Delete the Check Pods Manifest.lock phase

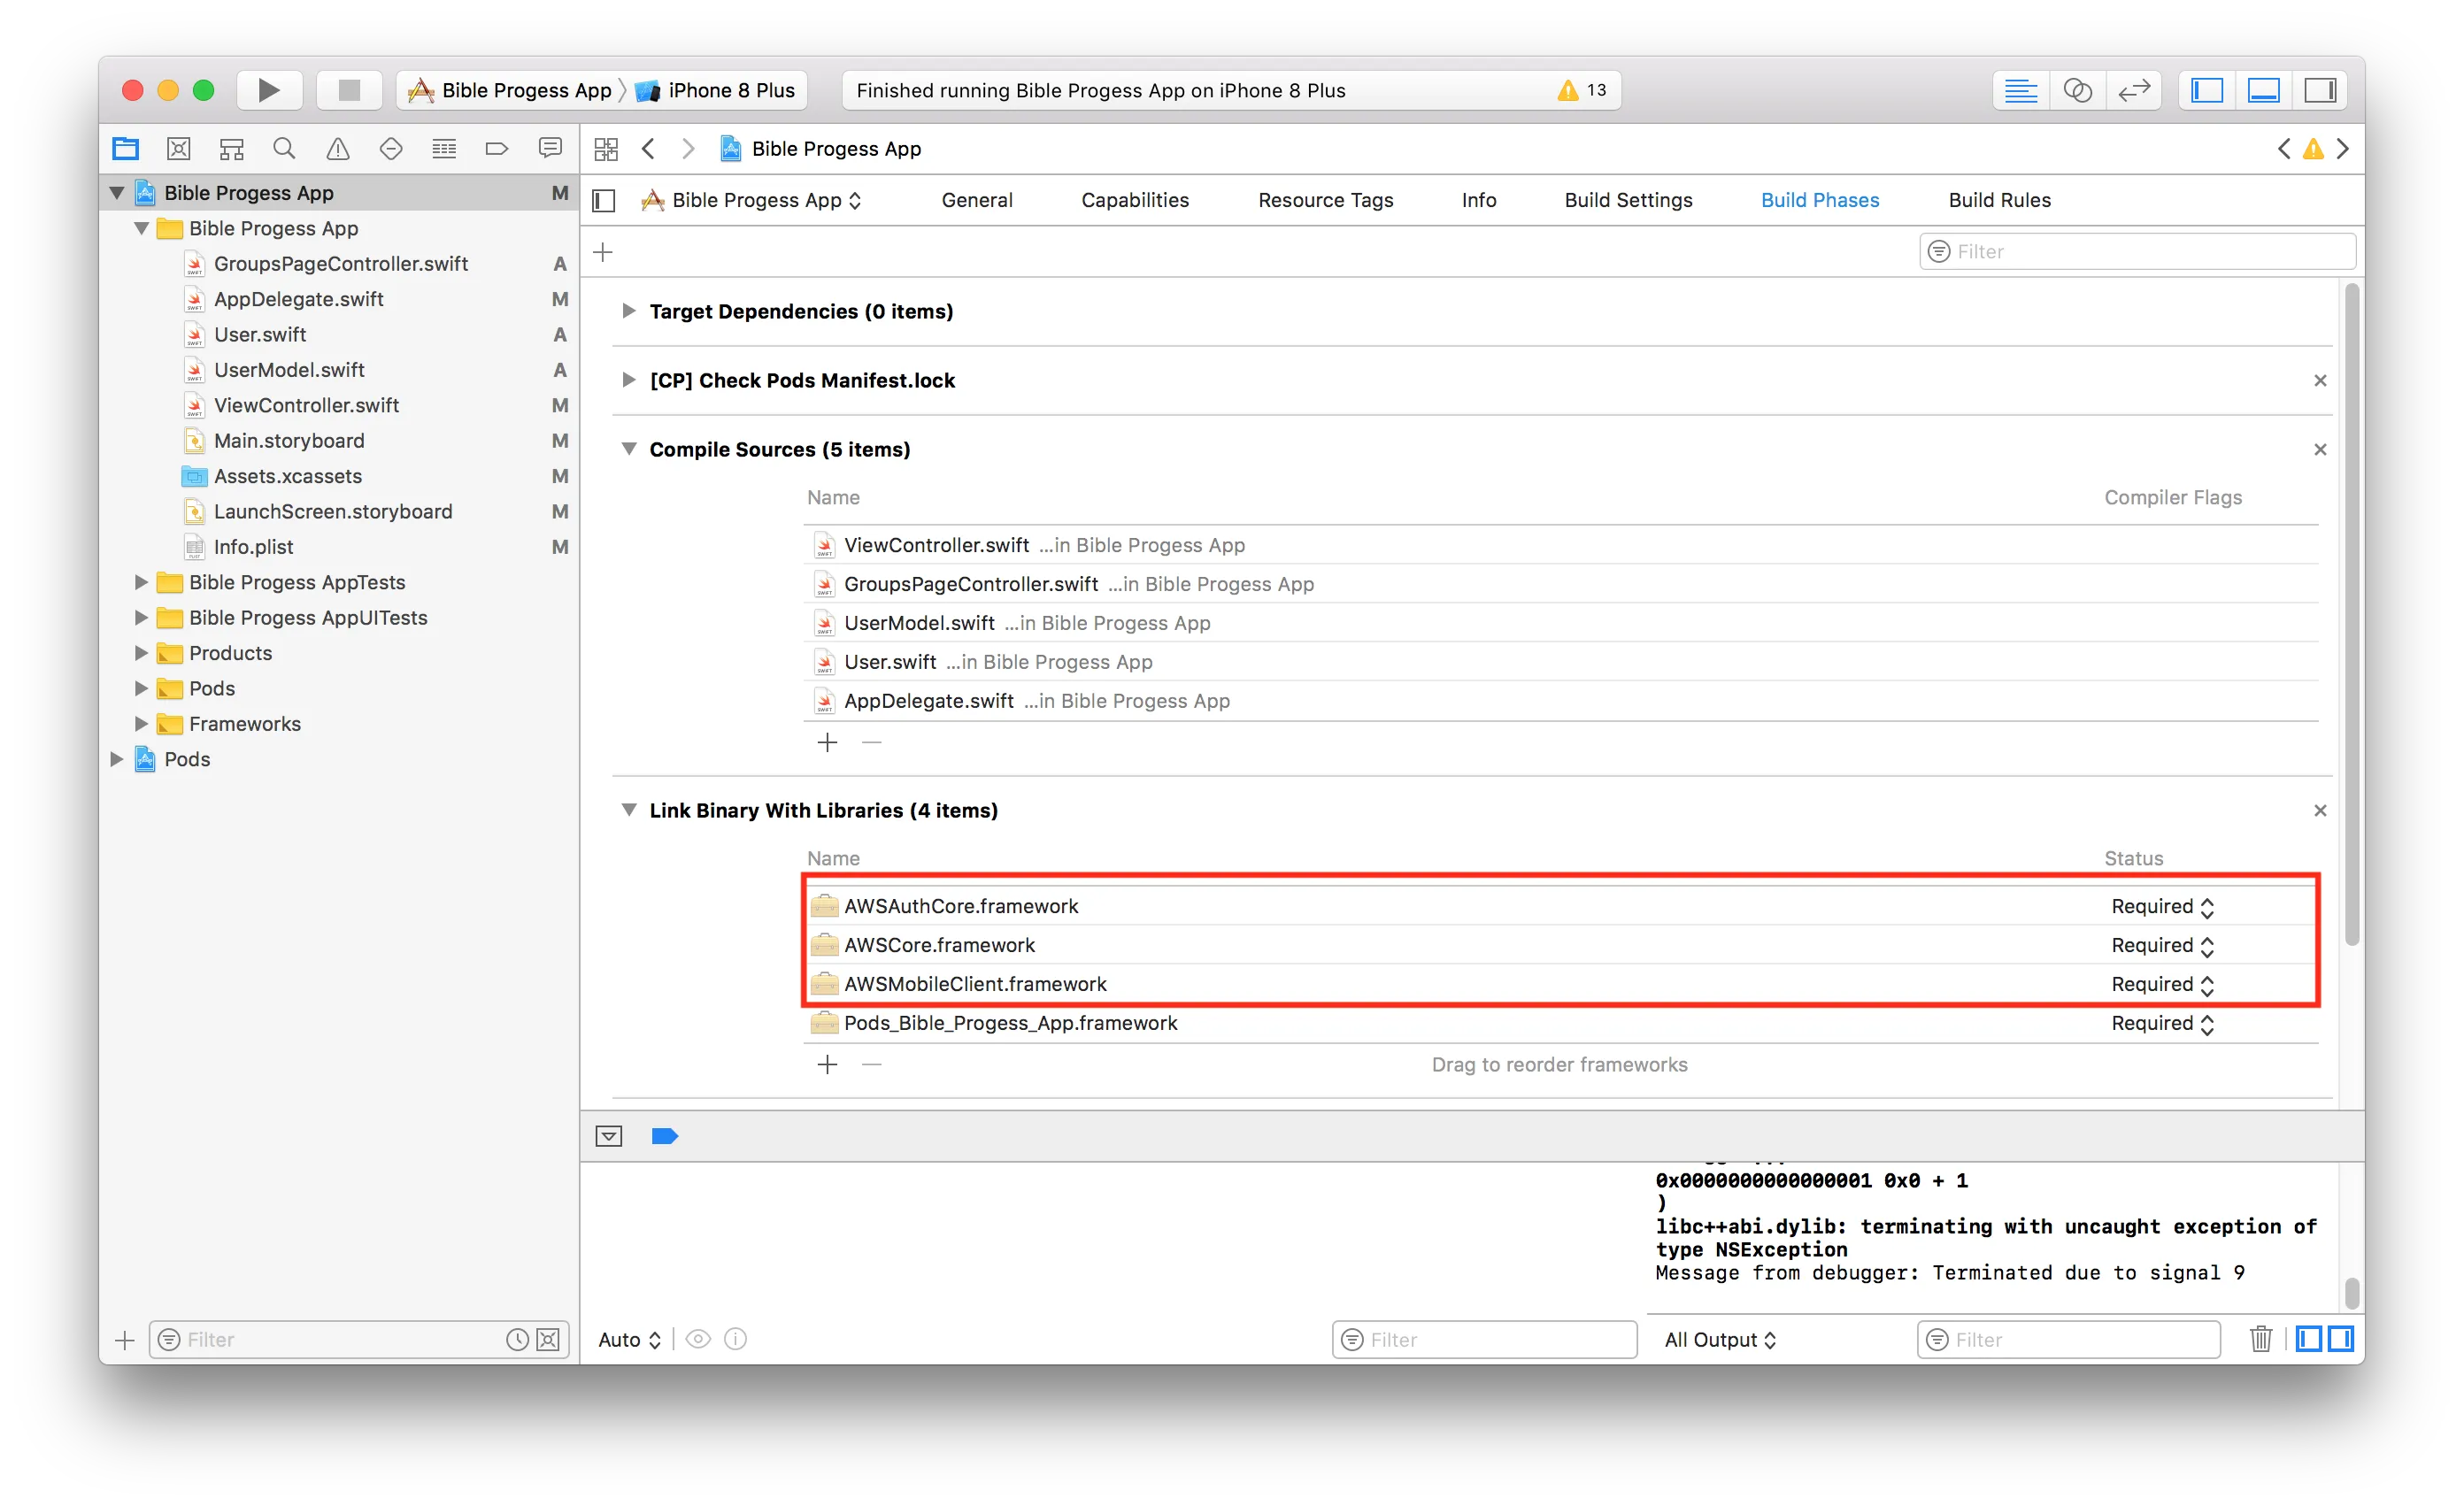(x=2320, y=380)
